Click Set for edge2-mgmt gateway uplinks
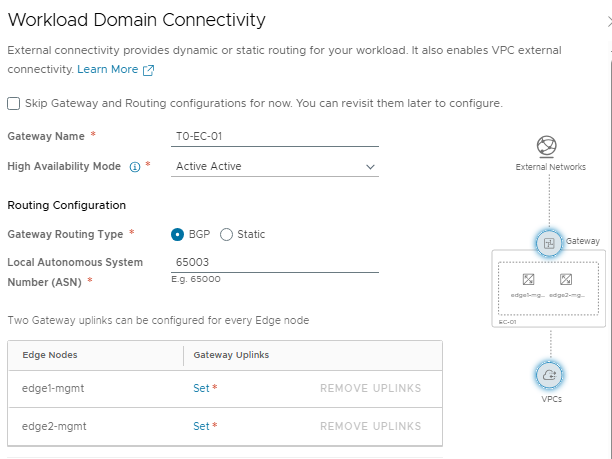612x459 pixels. pyautogui.click(x=202, y=426)
